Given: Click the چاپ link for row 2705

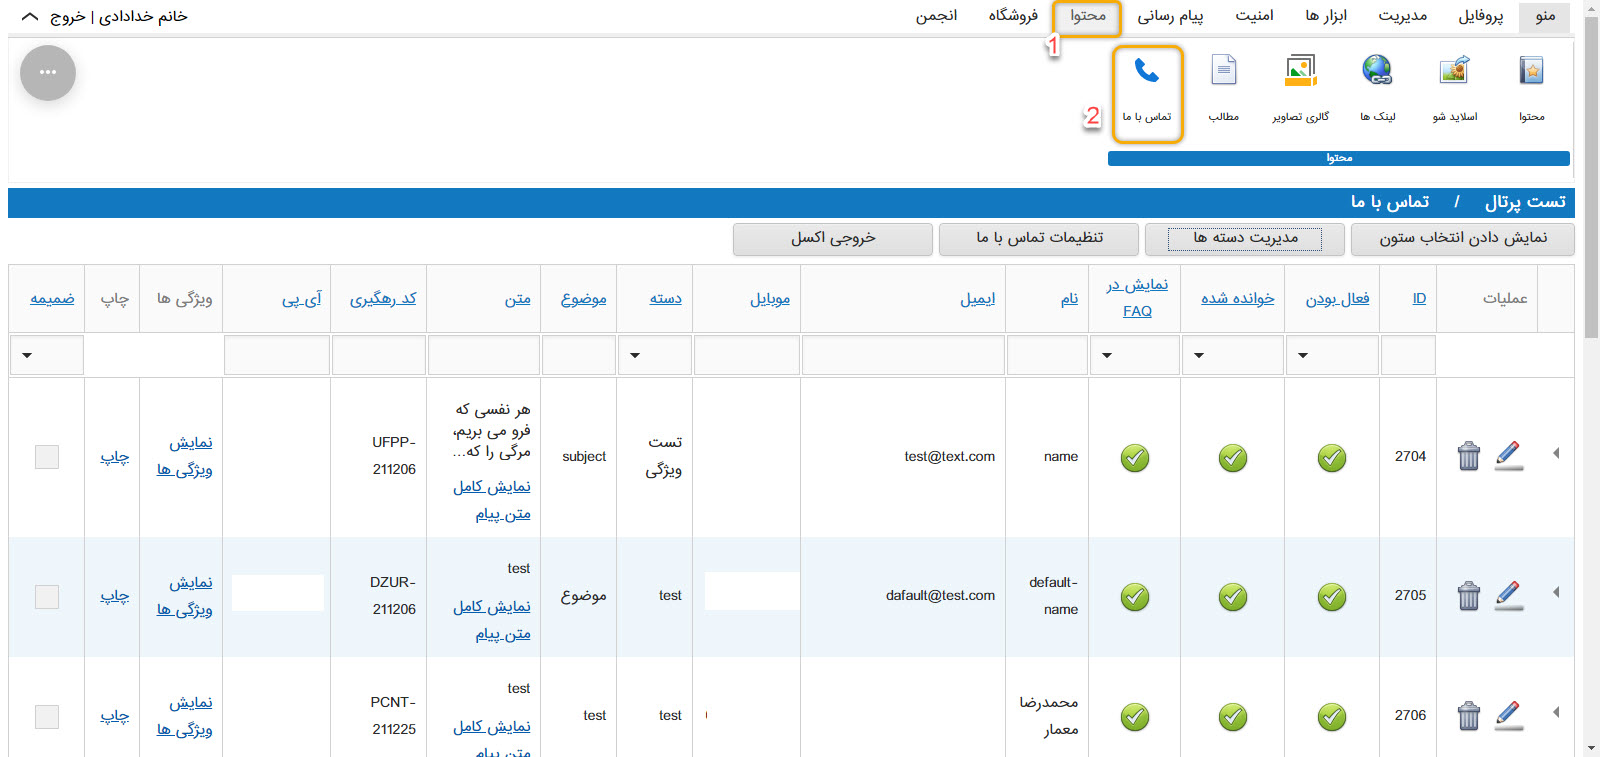Looking at the screenshot, I should coord(115,596).
